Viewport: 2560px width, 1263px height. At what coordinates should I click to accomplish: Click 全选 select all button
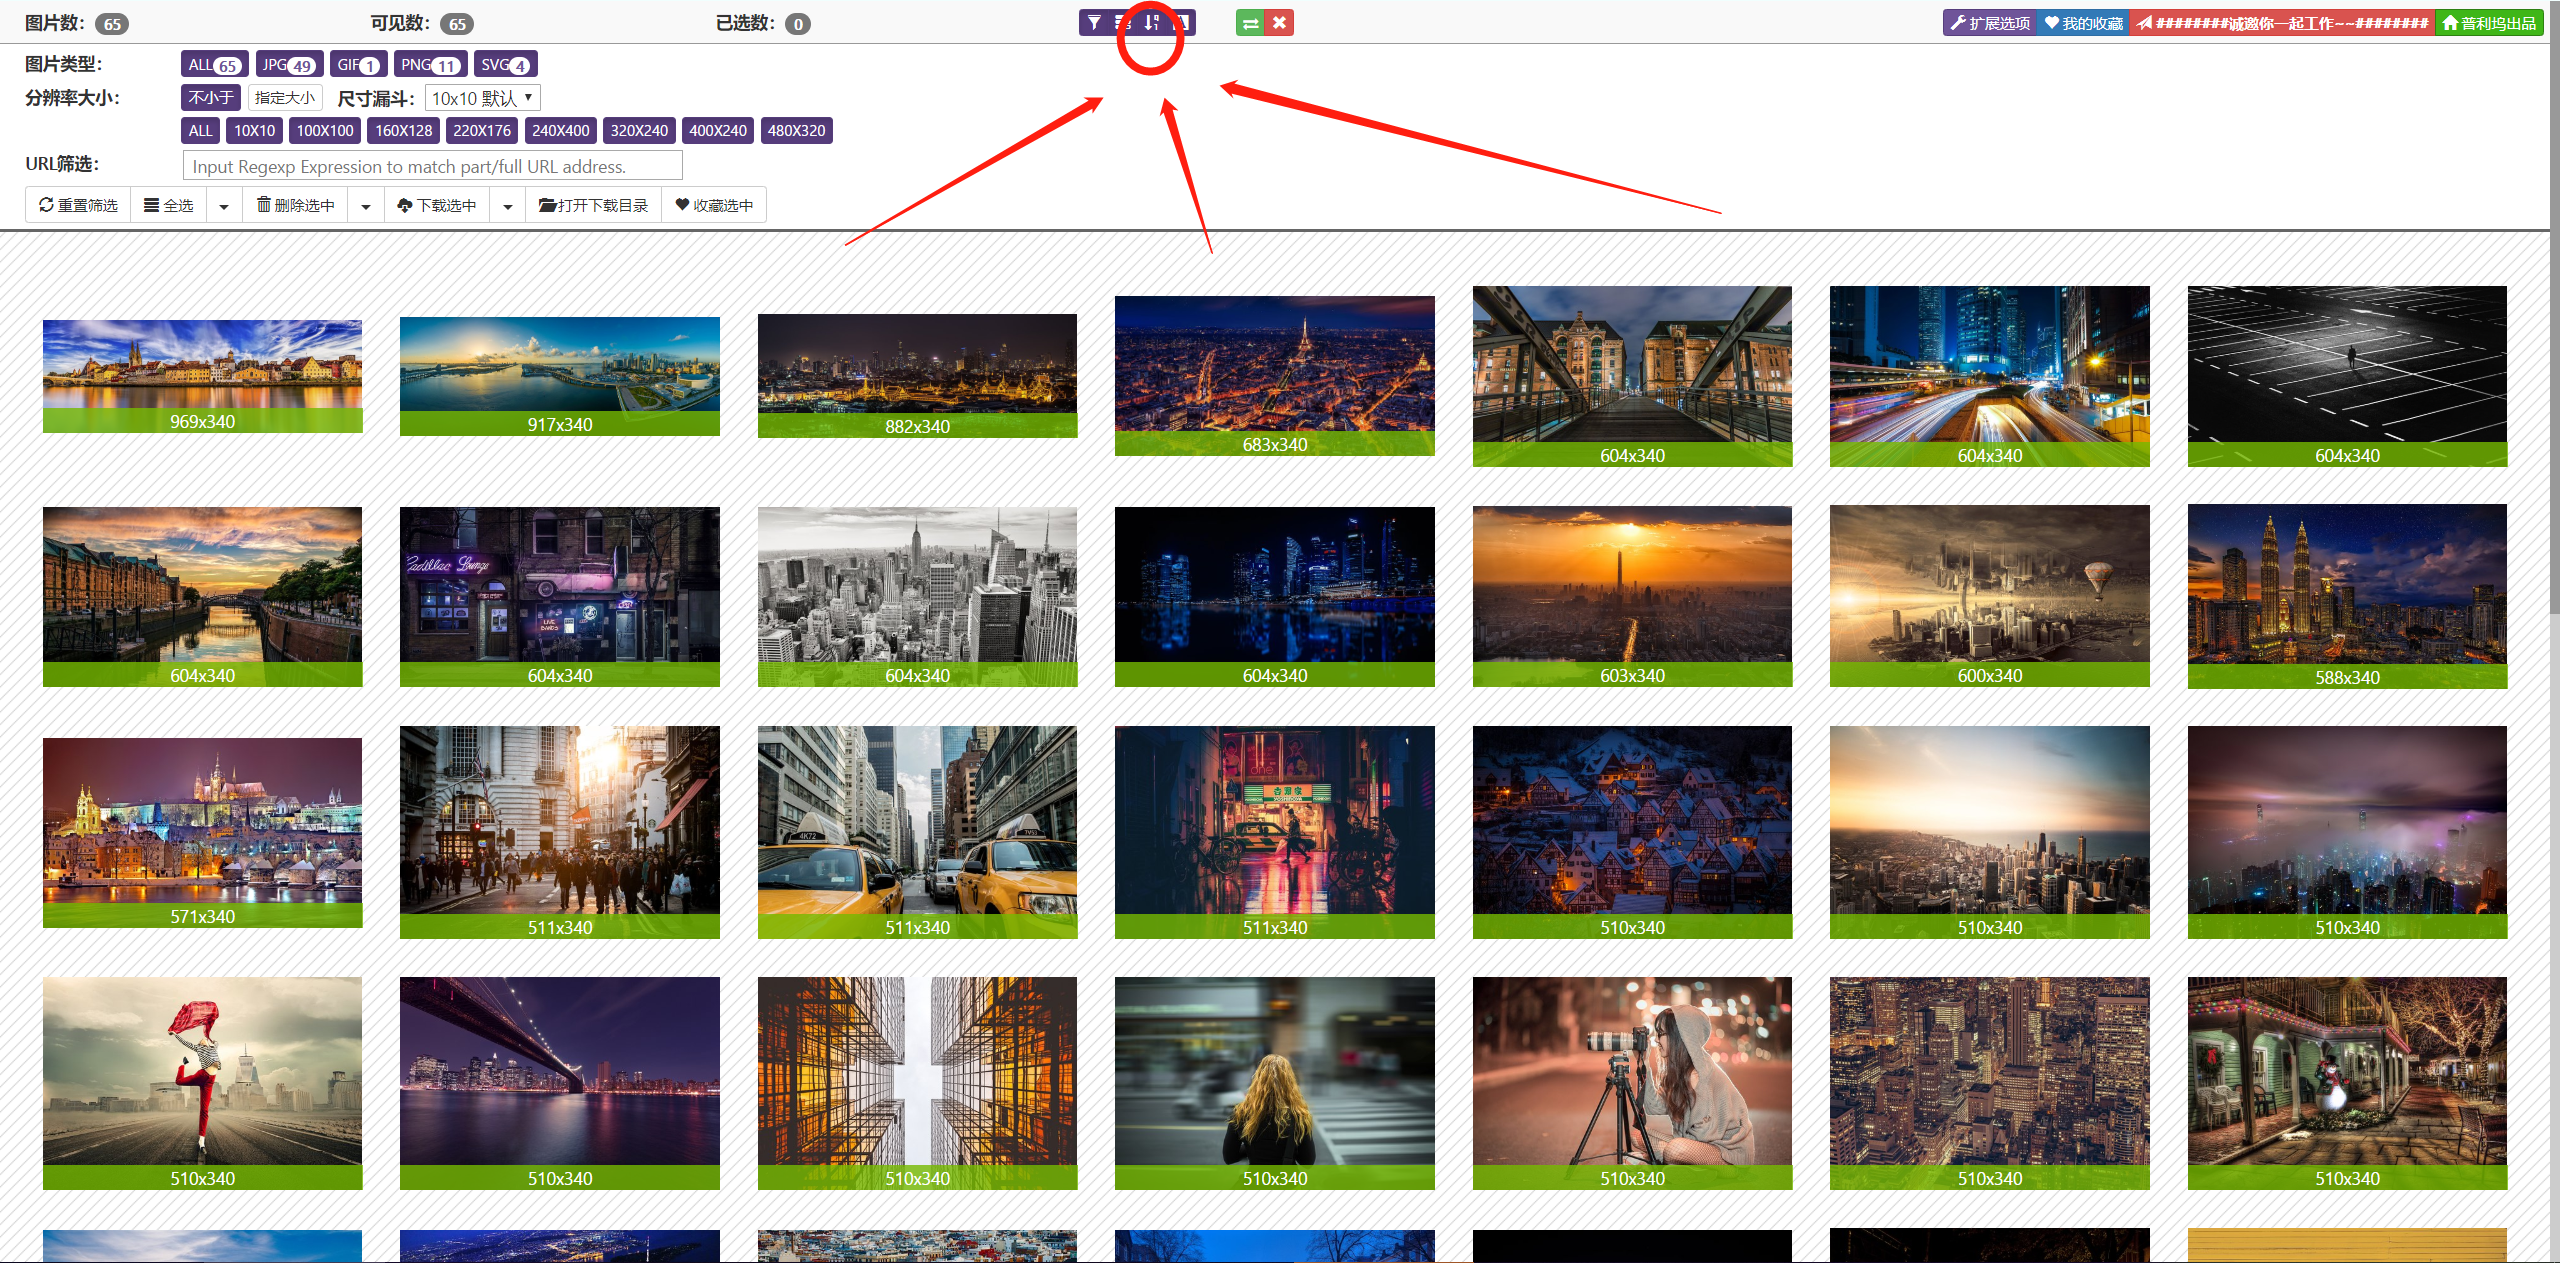pyautogui.click(x=168, y=205)
